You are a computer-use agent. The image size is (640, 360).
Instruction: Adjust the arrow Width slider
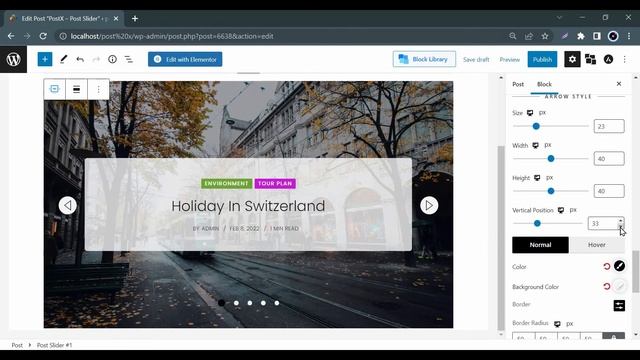point(551,158)
